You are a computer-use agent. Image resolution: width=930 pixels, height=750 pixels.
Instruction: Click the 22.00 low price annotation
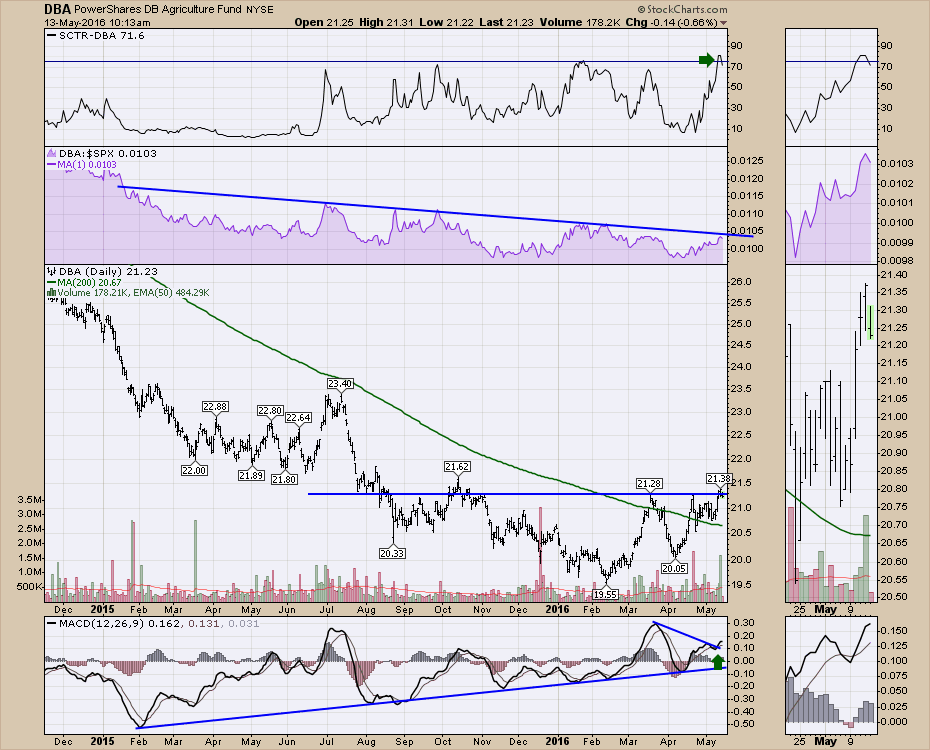(194, 470)
